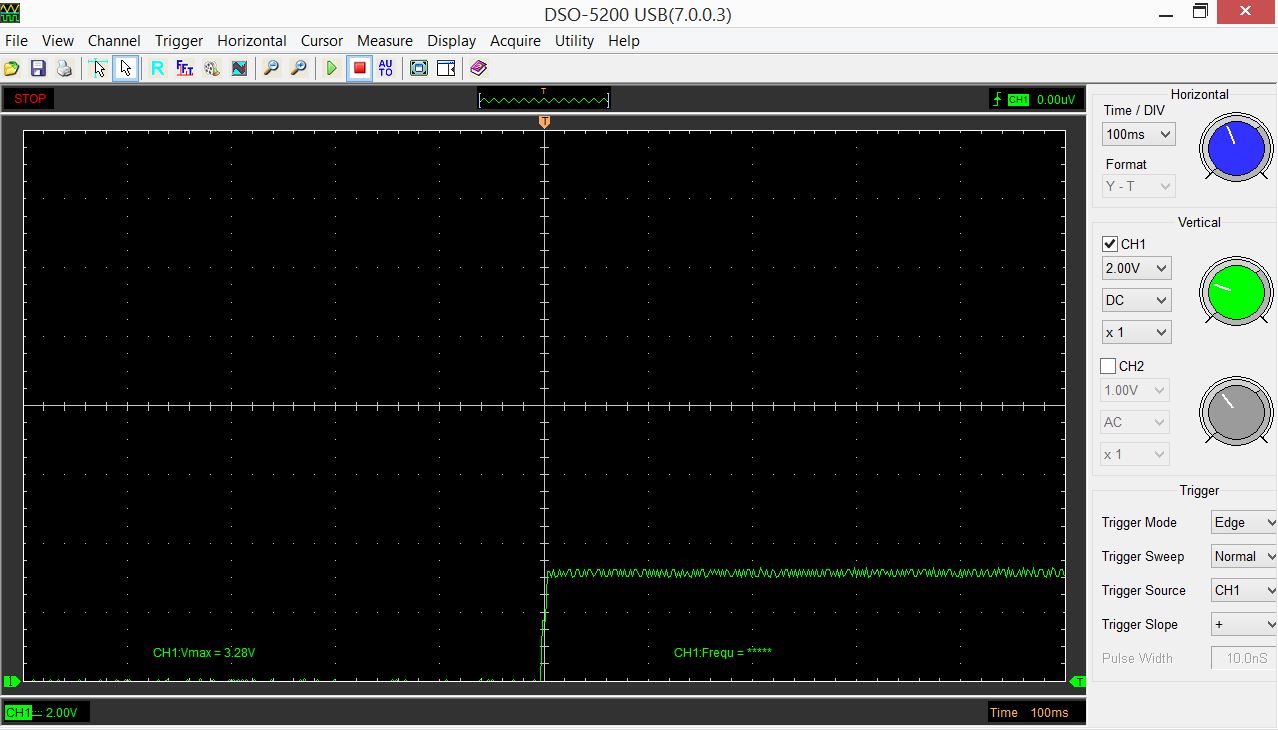Open the Measure menu
The height and width of the screenshot is (730, 1278).
click(384, 41)
